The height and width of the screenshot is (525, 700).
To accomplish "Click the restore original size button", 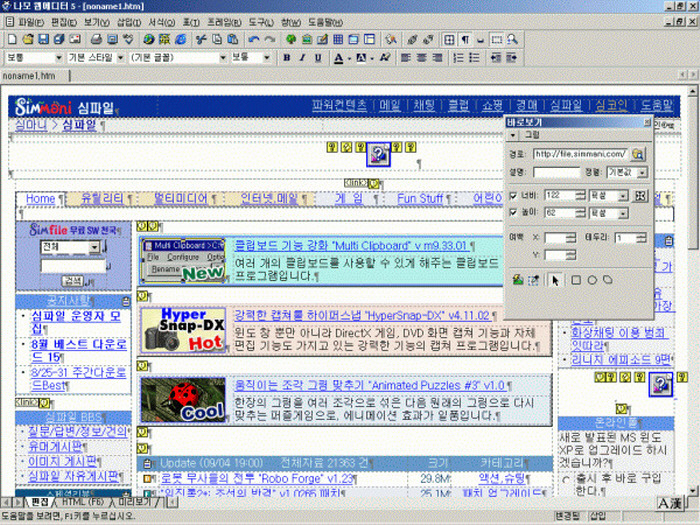I will tap(640, 196).
